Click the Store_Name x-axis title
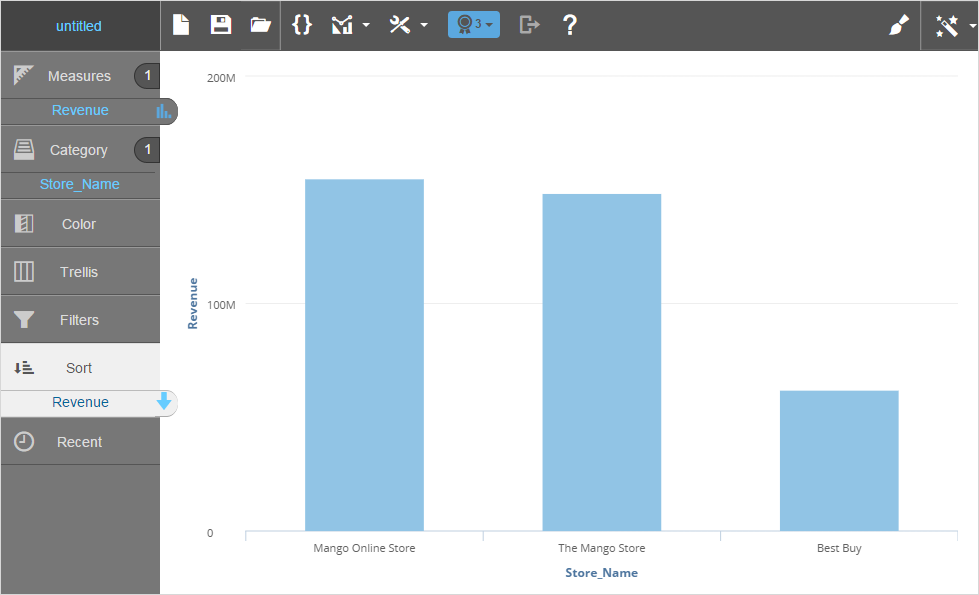 (x=601, y=573)
